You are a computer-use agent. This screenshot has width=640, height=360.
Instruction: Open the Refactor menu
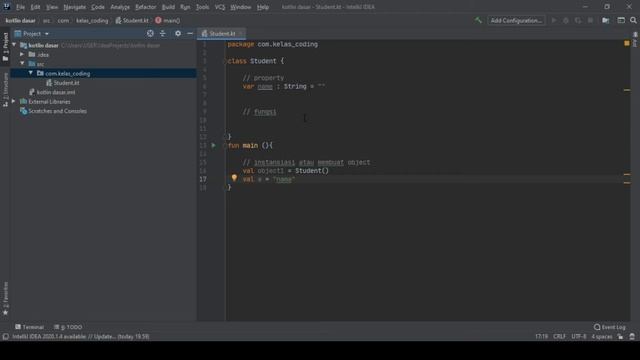click(x=145, y=7)
